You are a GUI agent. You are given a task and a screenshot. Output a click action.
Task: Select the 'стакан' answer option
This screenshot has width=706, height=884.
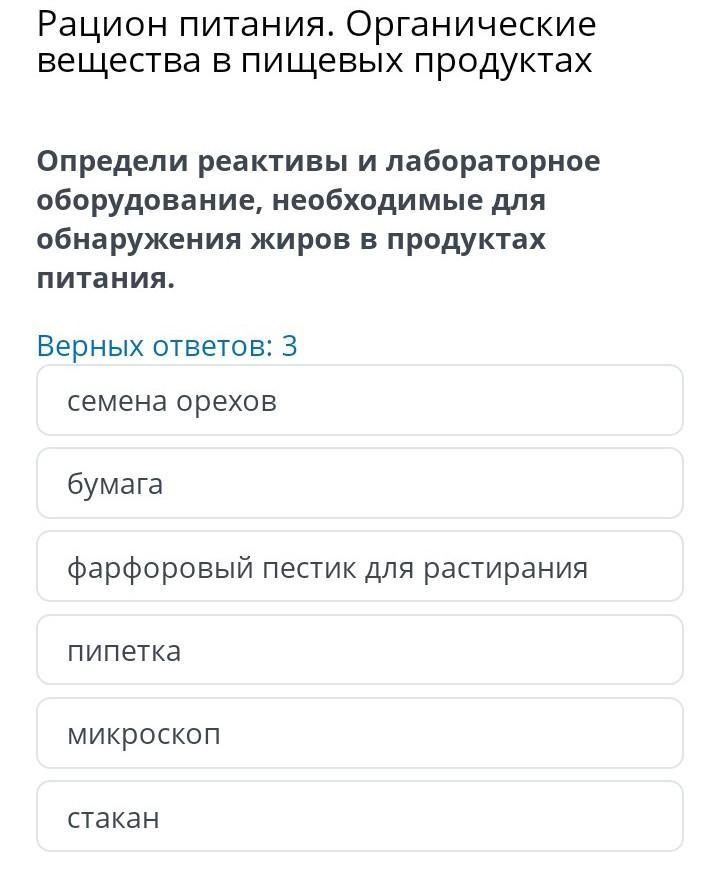pyautogui.click(x=360, y=817)
